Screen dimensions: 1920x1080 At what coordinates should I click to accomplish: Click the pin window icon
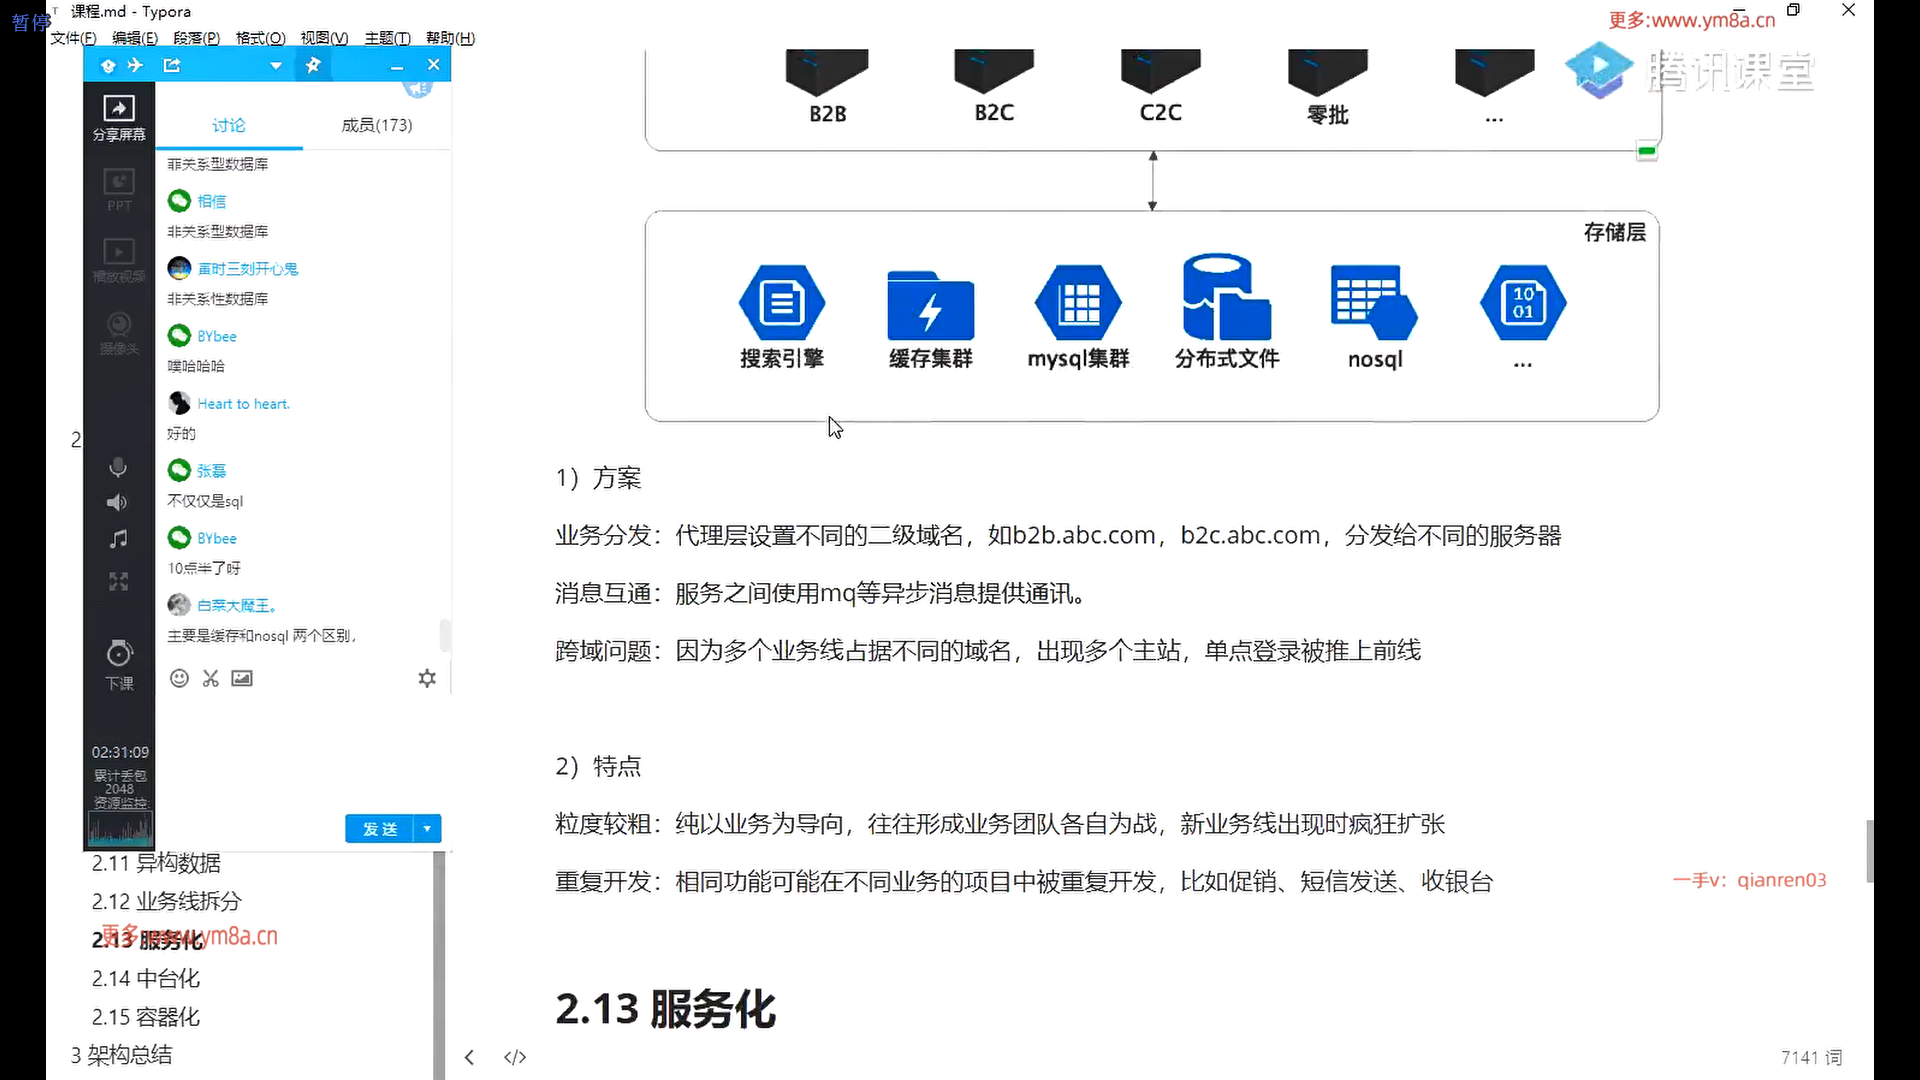tap(313, 65)
